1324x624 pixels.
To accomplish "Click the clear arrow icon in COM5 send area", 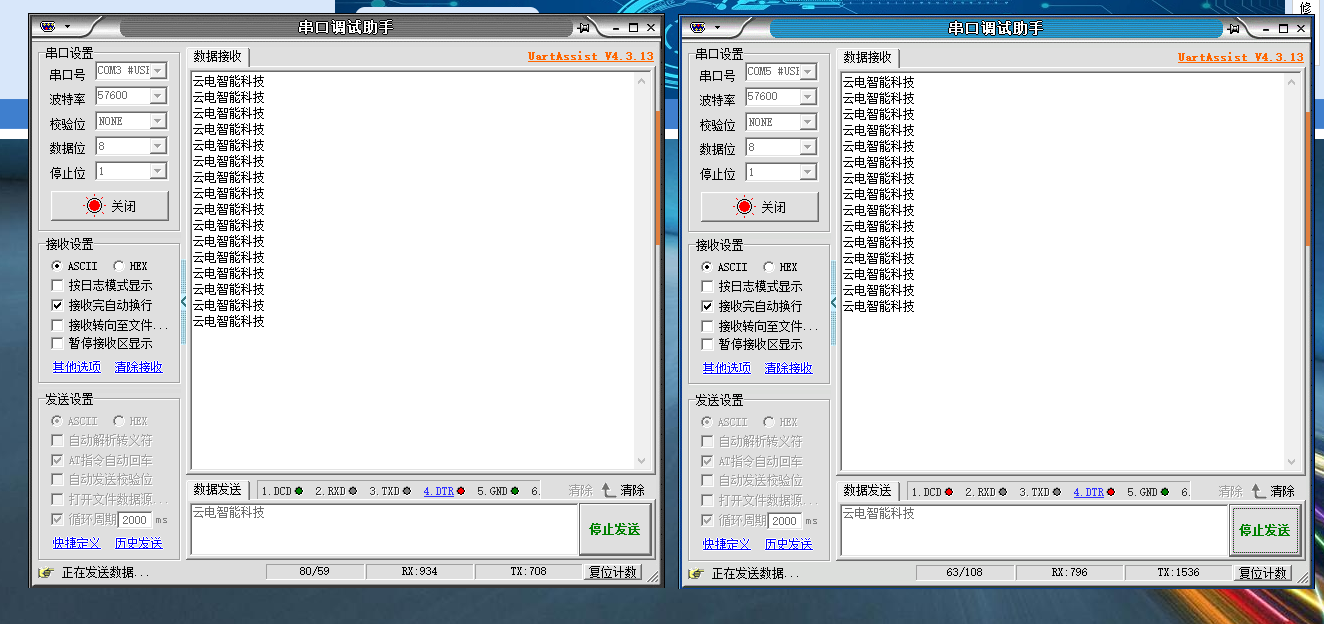I will (1258, 491).
